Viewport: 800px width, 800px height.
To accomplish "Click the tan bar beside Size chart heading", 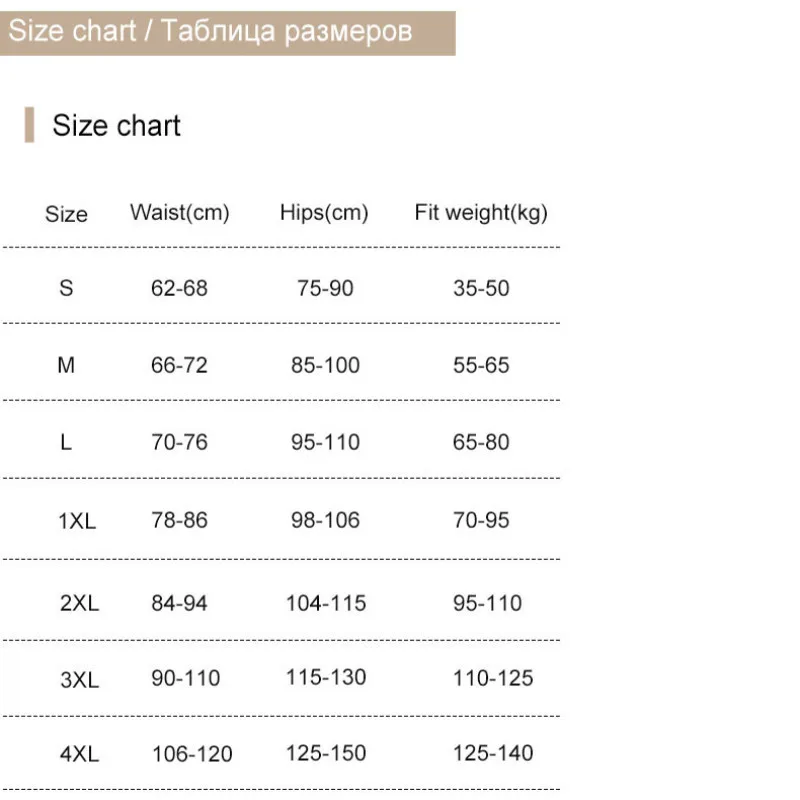I will click(30, 126).
